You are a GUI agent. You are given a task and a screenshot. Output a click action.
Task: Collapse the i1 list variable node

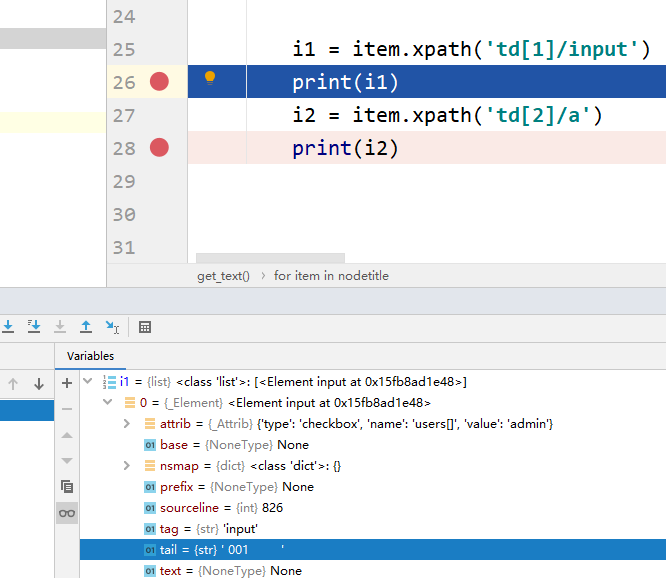tap(87, 382)
